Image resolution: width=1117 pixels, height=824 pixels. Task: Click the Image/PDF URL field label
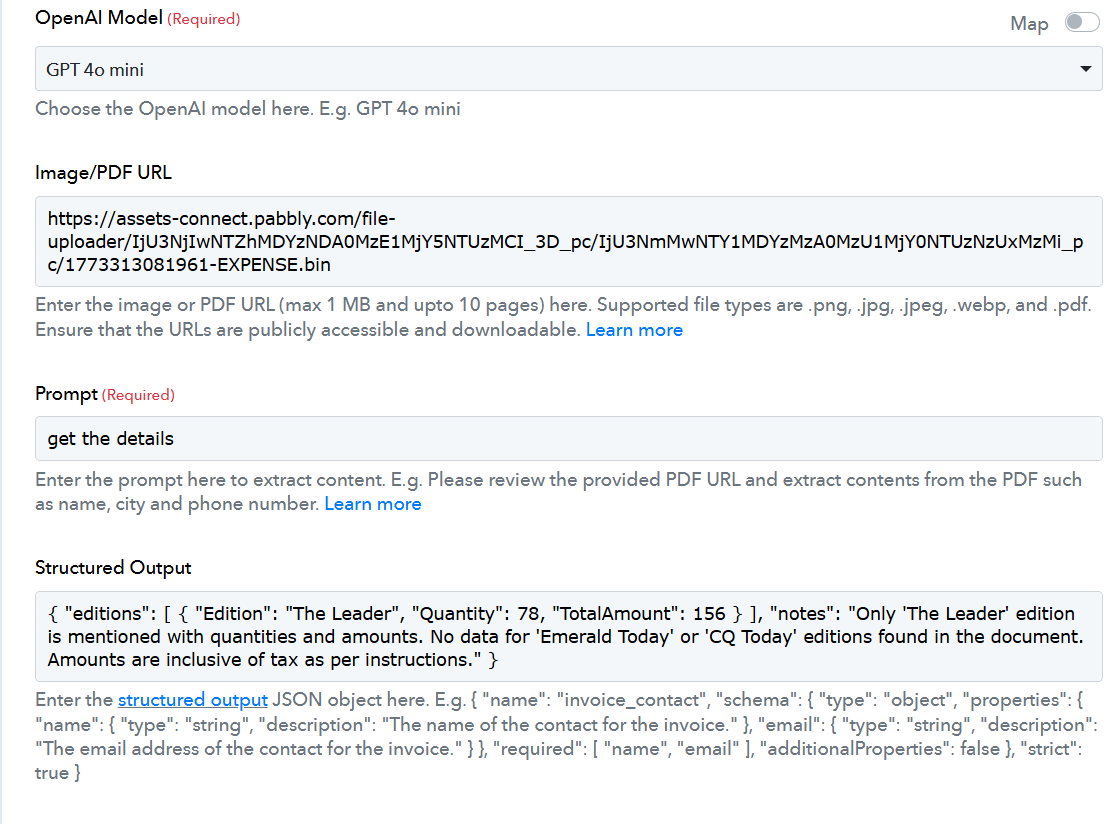tap(103, 172)
